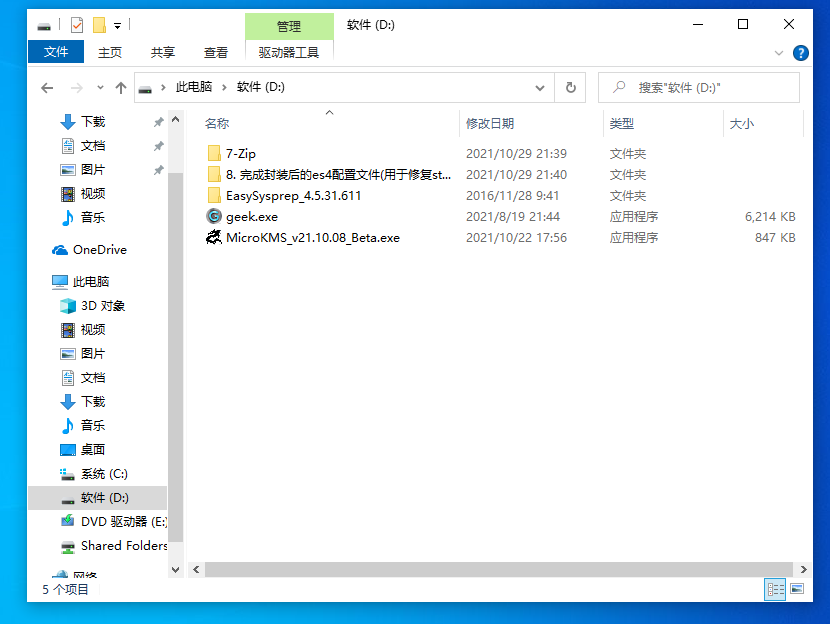
Task: Sort files by 名称 column header
Action: pyautogui.click(x=217, y=123)
